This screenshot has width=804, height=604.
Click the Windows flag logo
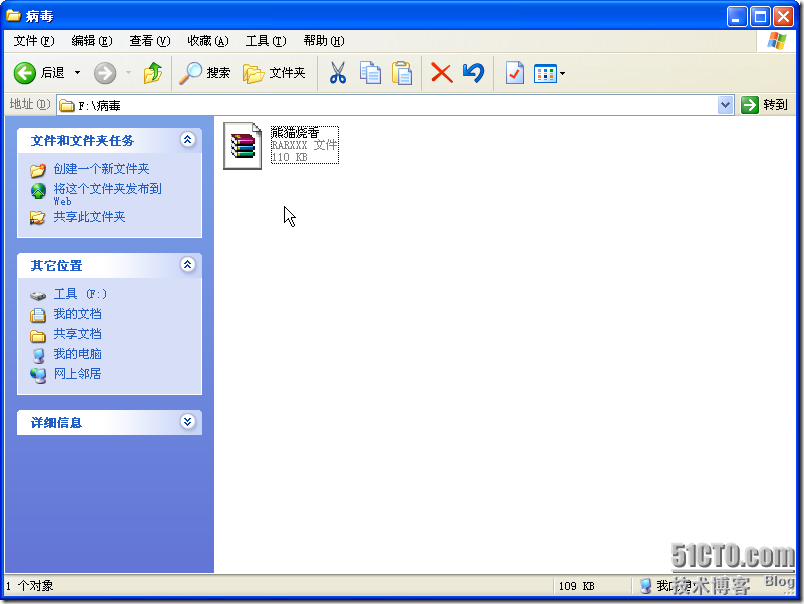(x=777, y=41)
